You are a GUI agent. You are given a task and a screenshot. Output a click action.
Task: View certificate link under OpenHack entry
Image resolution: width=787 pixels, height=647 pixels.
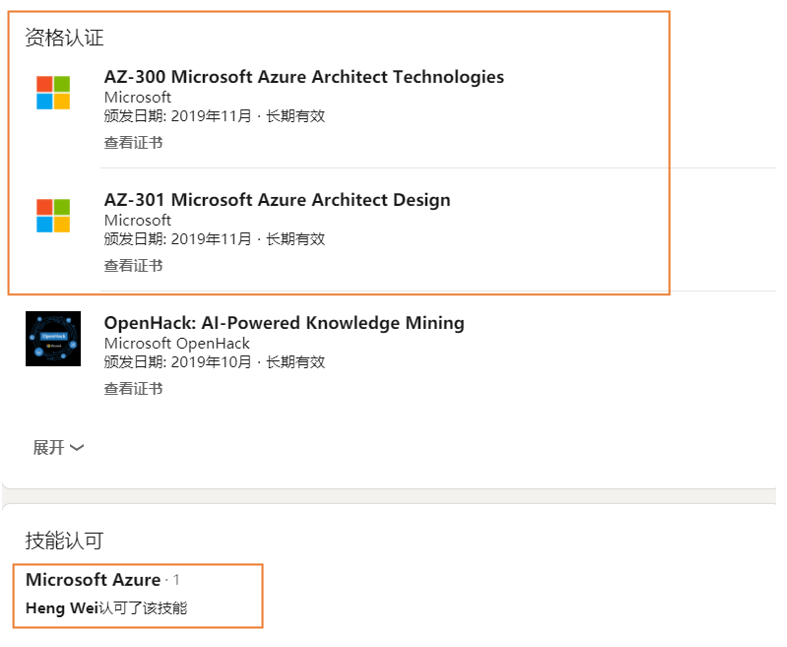[133, 389]
